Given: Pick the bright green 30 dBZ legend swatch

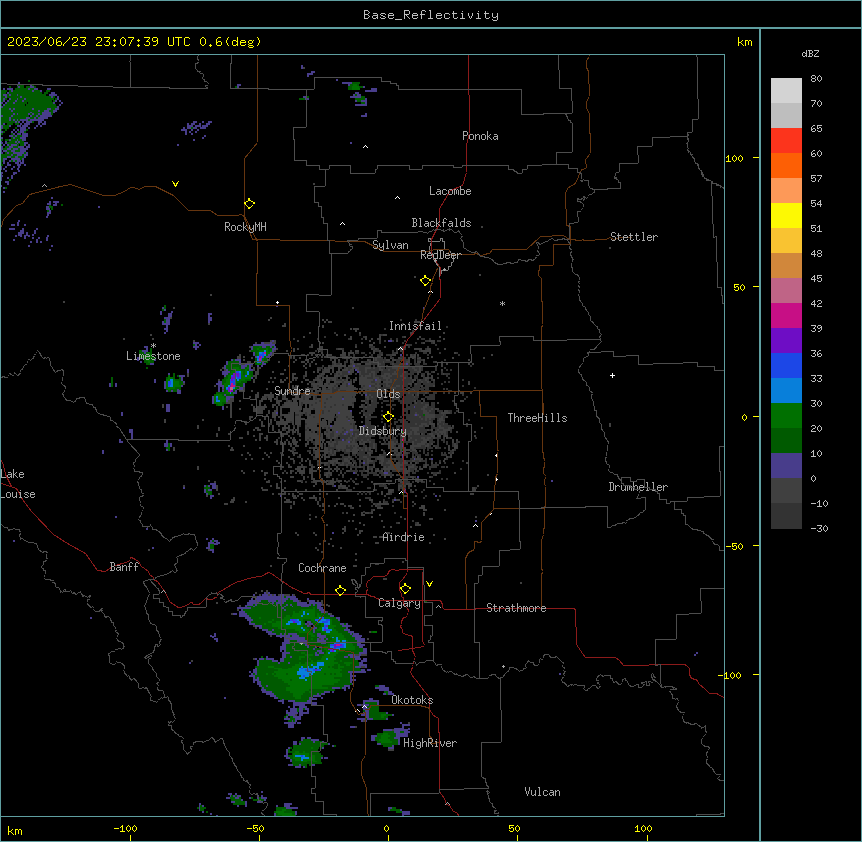Looking at the screenshot, I should [786, 416].
